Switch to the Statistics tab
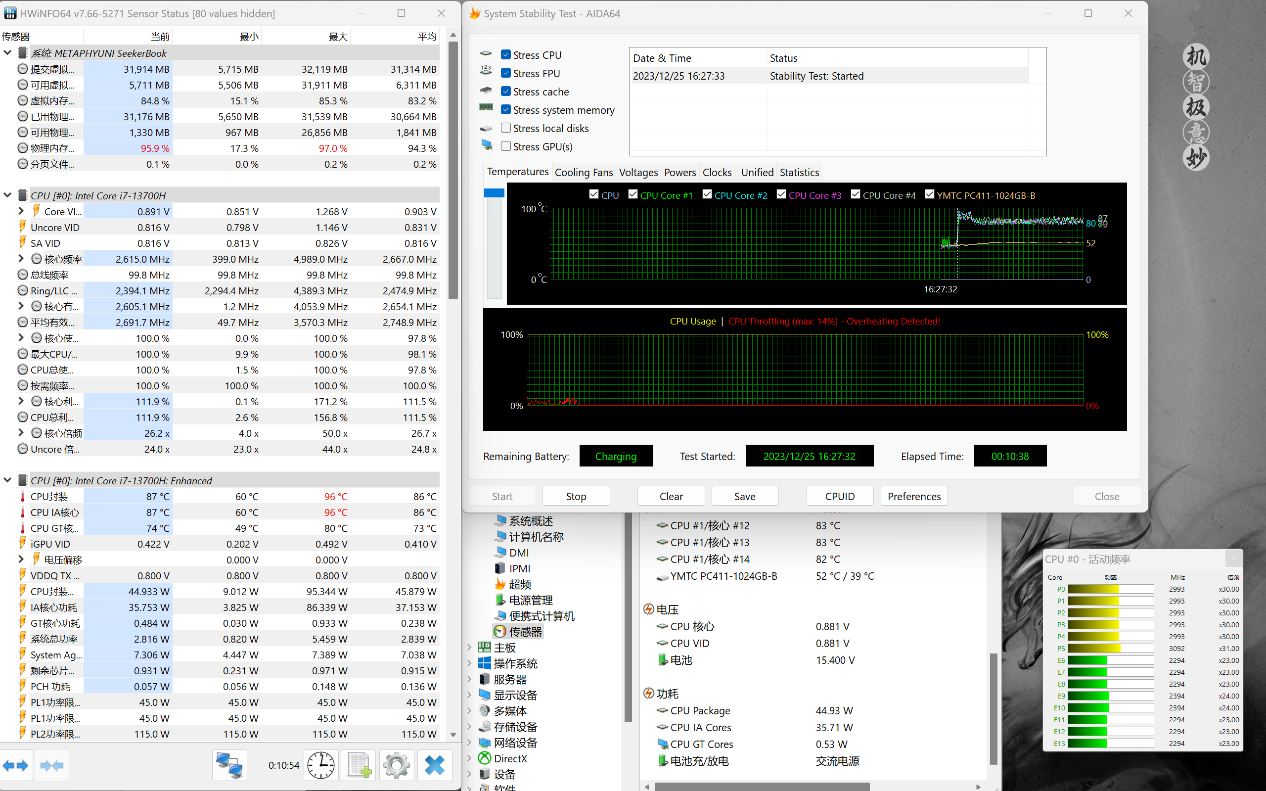Image resolution: width=1266 pixels, height=791 pixels. (799, 172)
